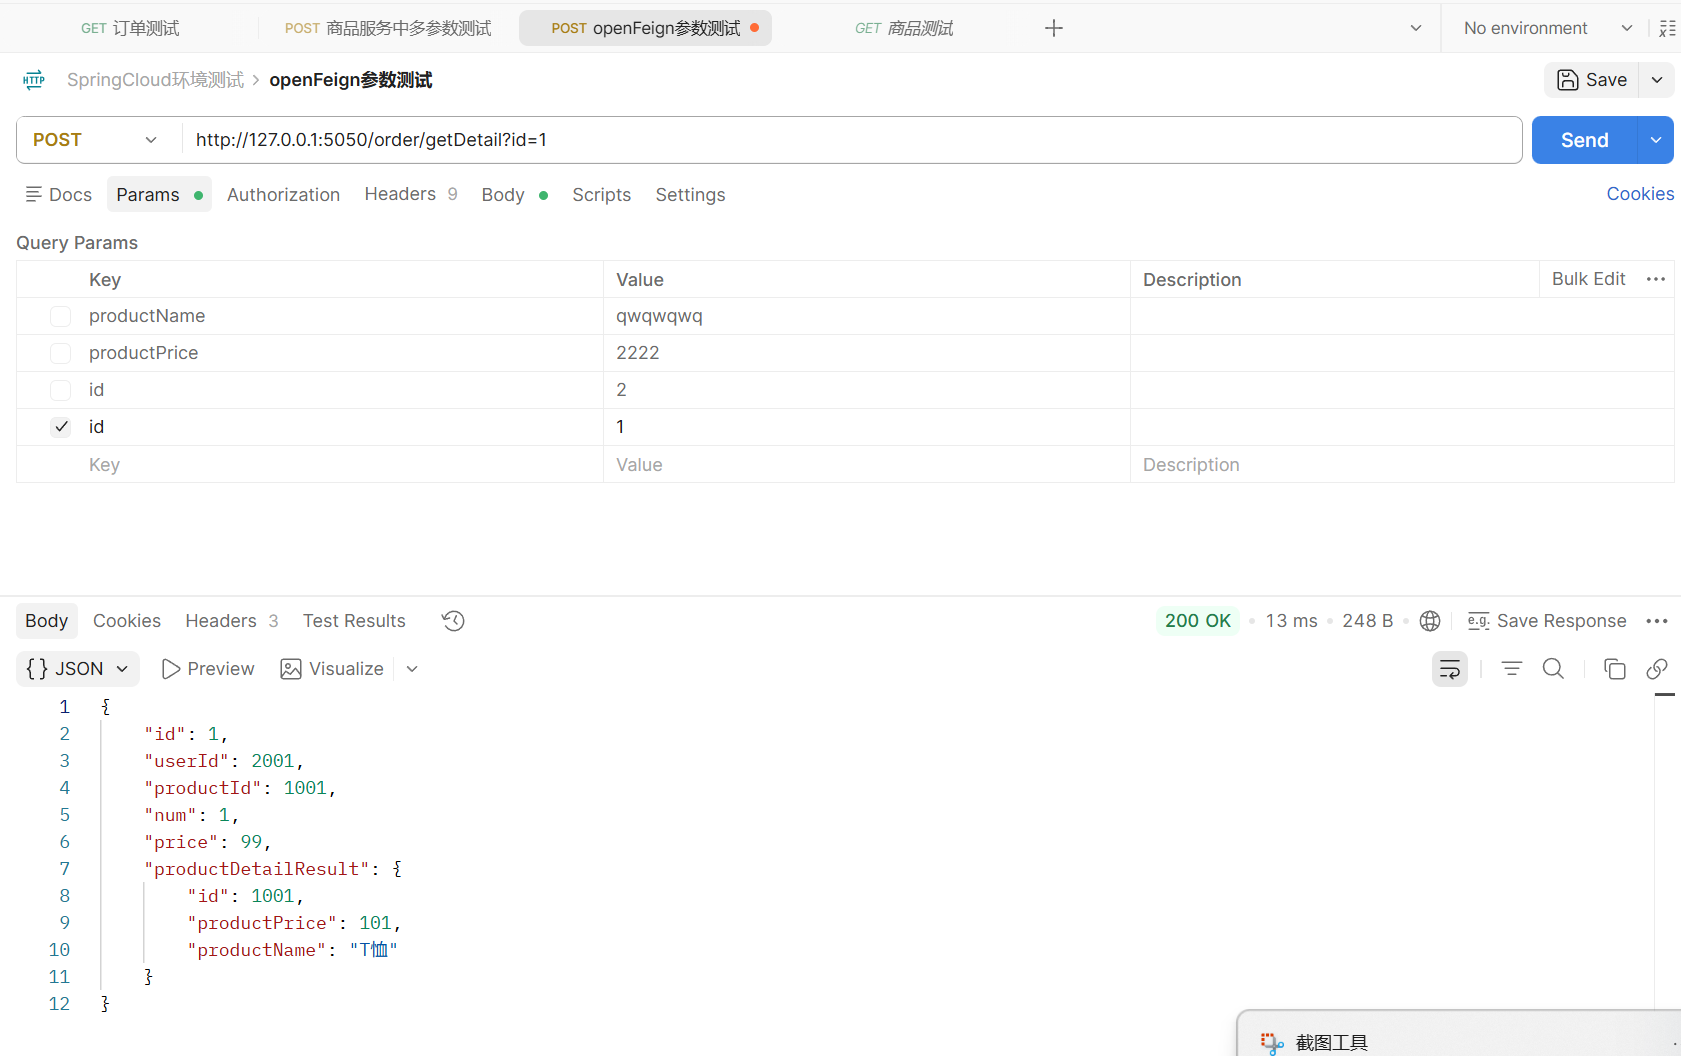This screenshot has height=1056, width=1681.
Task: Send the request
Action: (1585, 140)
